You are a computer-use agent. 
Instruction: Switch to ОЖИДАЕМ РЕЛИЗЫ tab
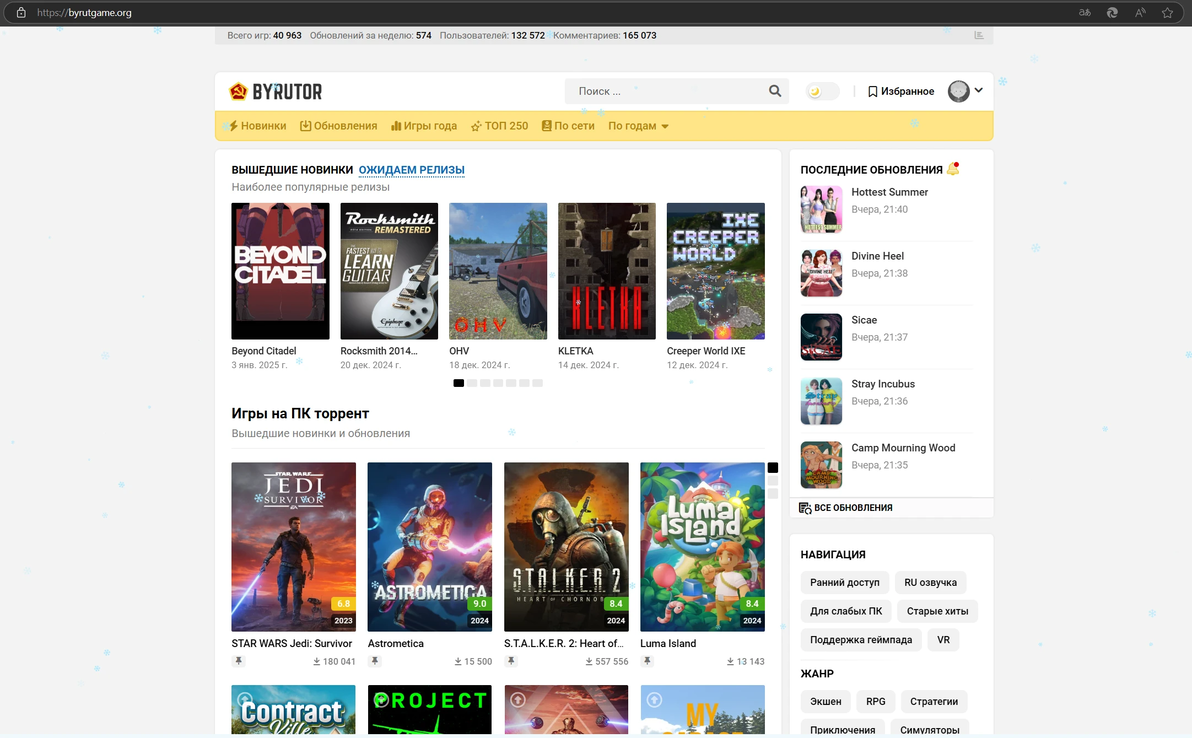411,170
